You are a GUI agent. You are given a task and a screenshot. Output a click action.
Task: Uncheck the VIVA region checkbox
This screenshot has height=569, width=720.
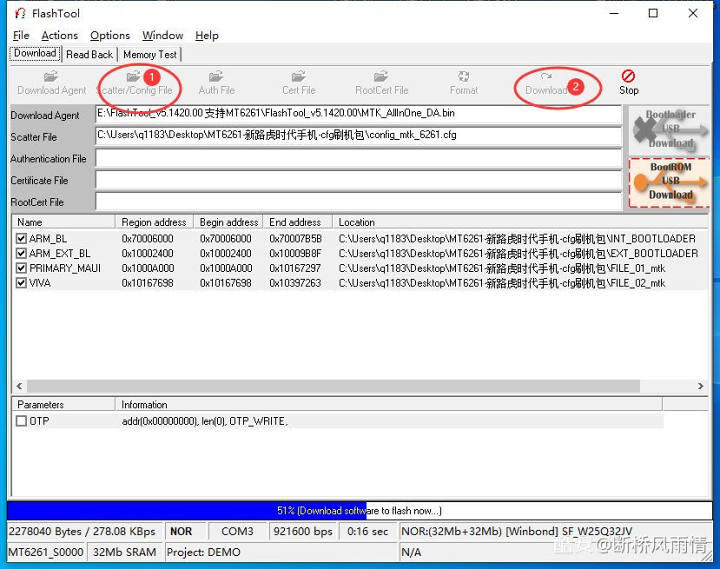(x=21, y=283)
